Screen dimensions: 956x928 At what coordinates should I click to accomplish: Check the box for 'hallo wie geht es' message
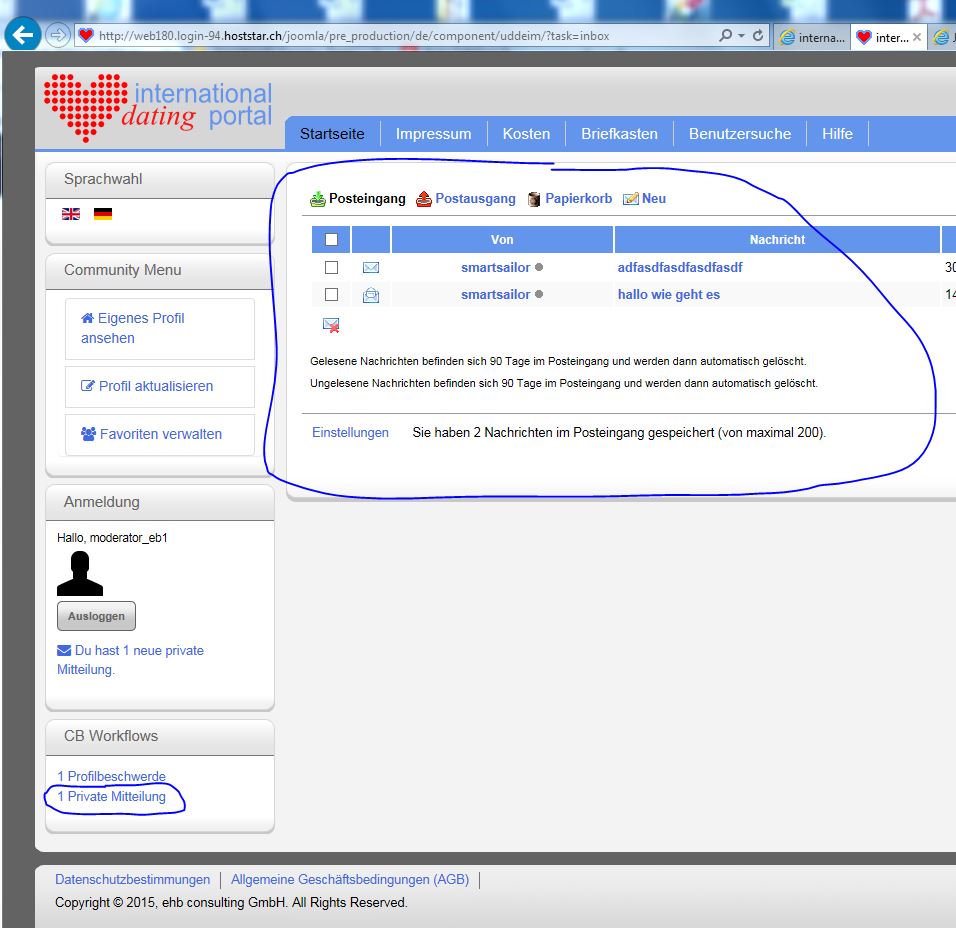(x=332, y=294)
